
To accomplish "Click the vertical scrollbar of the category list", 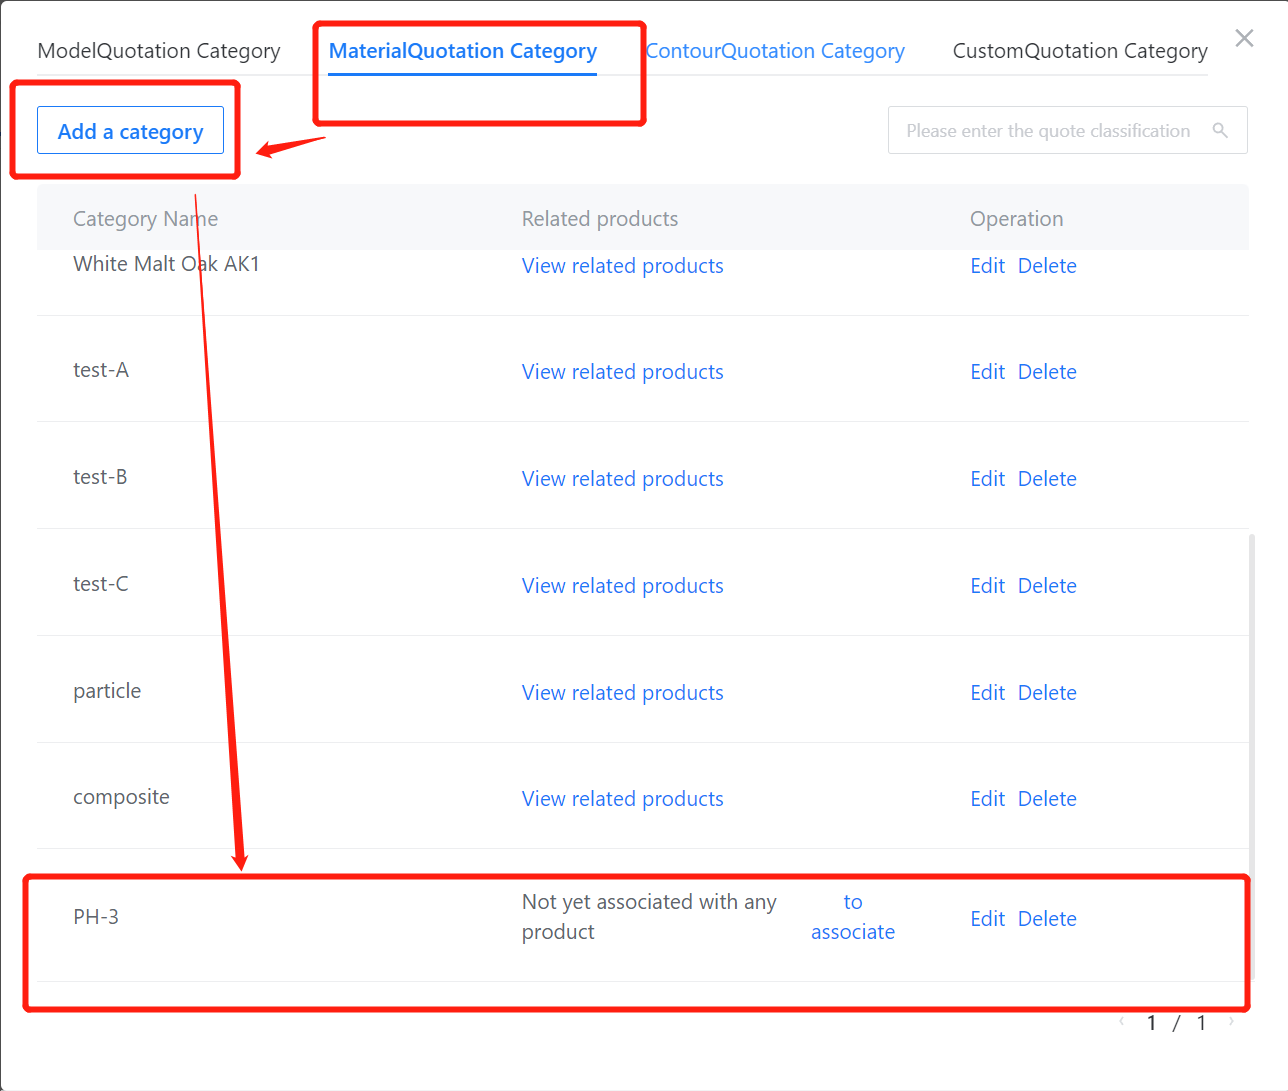I will point(1252,700).
